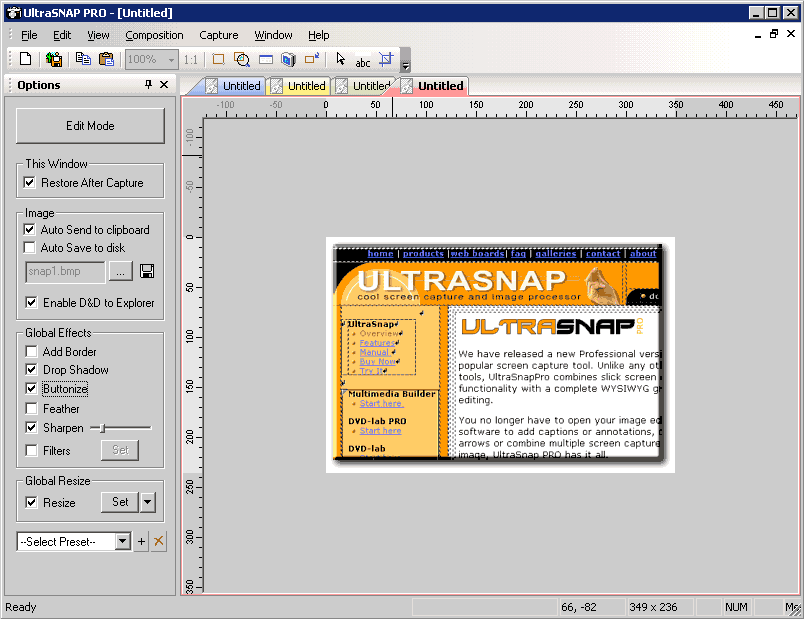The width and height of the screenshot is (804, 619).
Task: Create a new blank document
Action: coord(25,59)
